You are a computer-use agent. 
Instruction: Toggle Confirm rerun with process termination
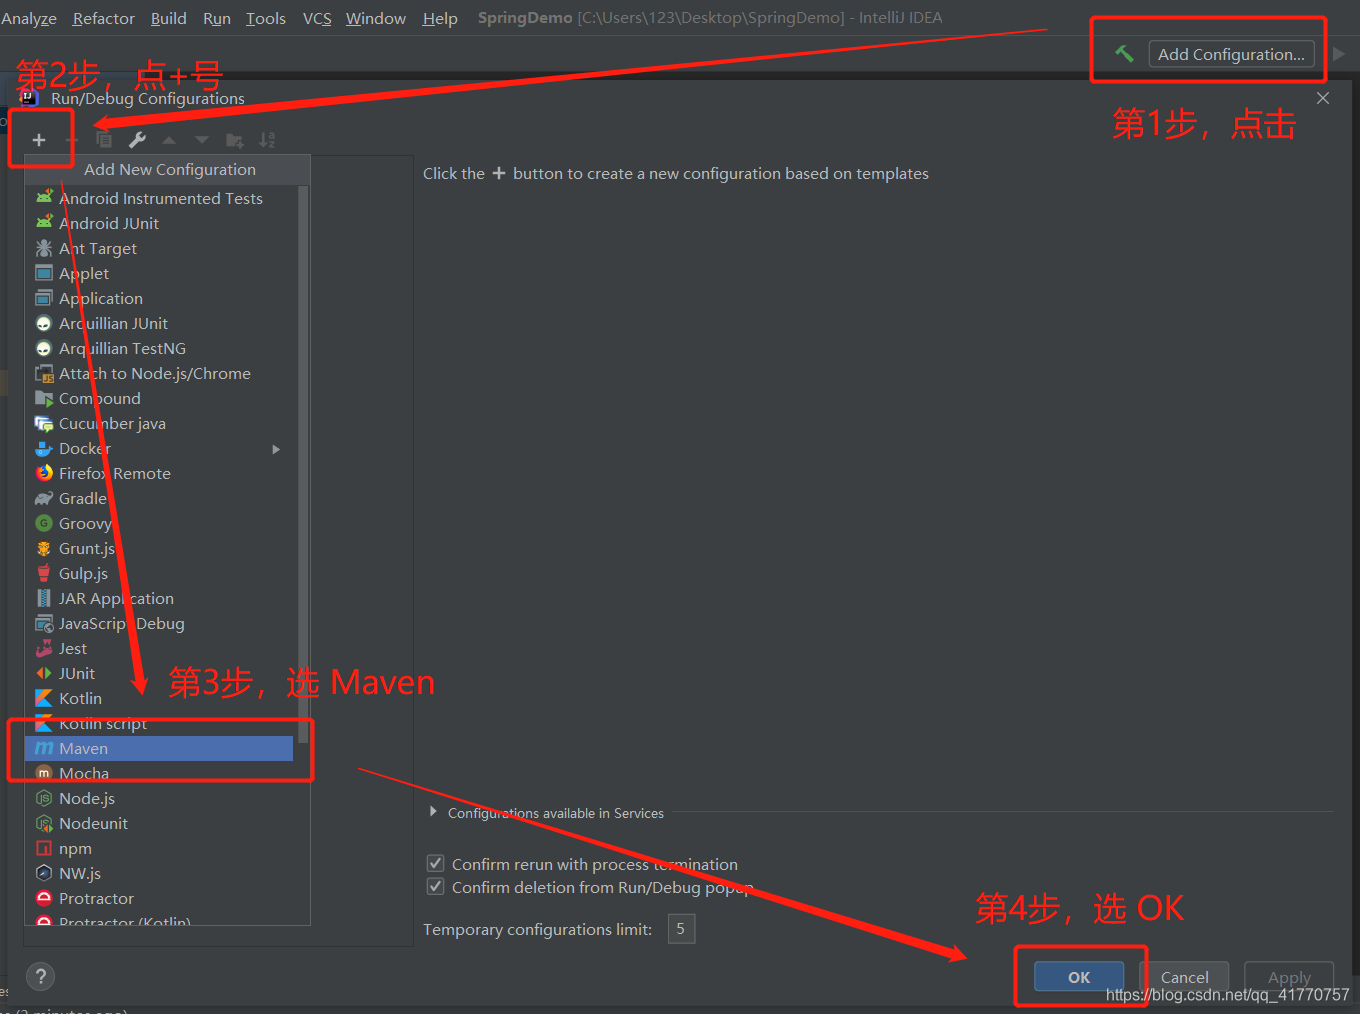[x=435, y=863]
